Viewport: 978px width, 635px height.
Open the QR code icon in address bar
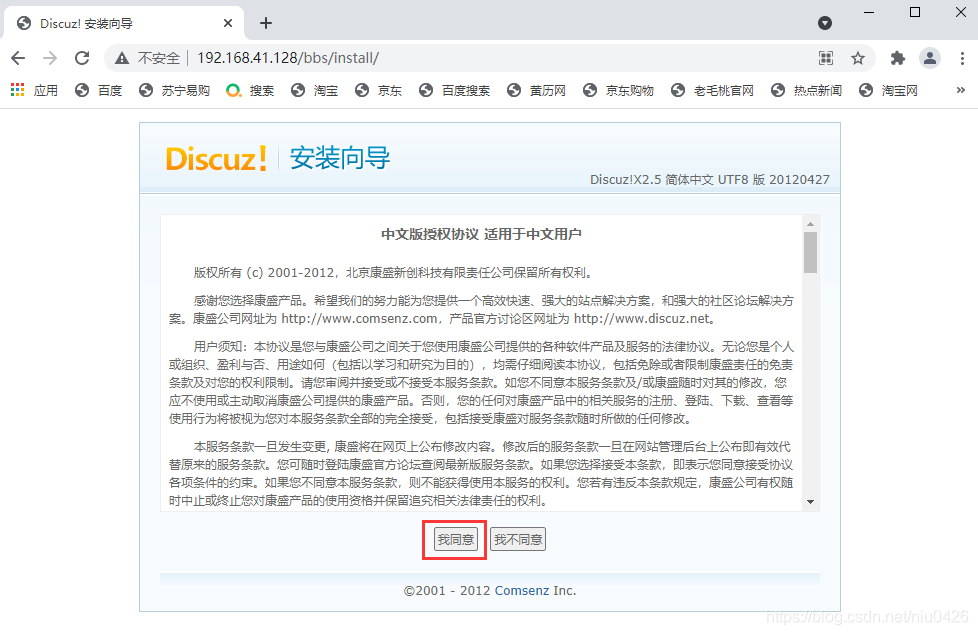coord(826,58)
